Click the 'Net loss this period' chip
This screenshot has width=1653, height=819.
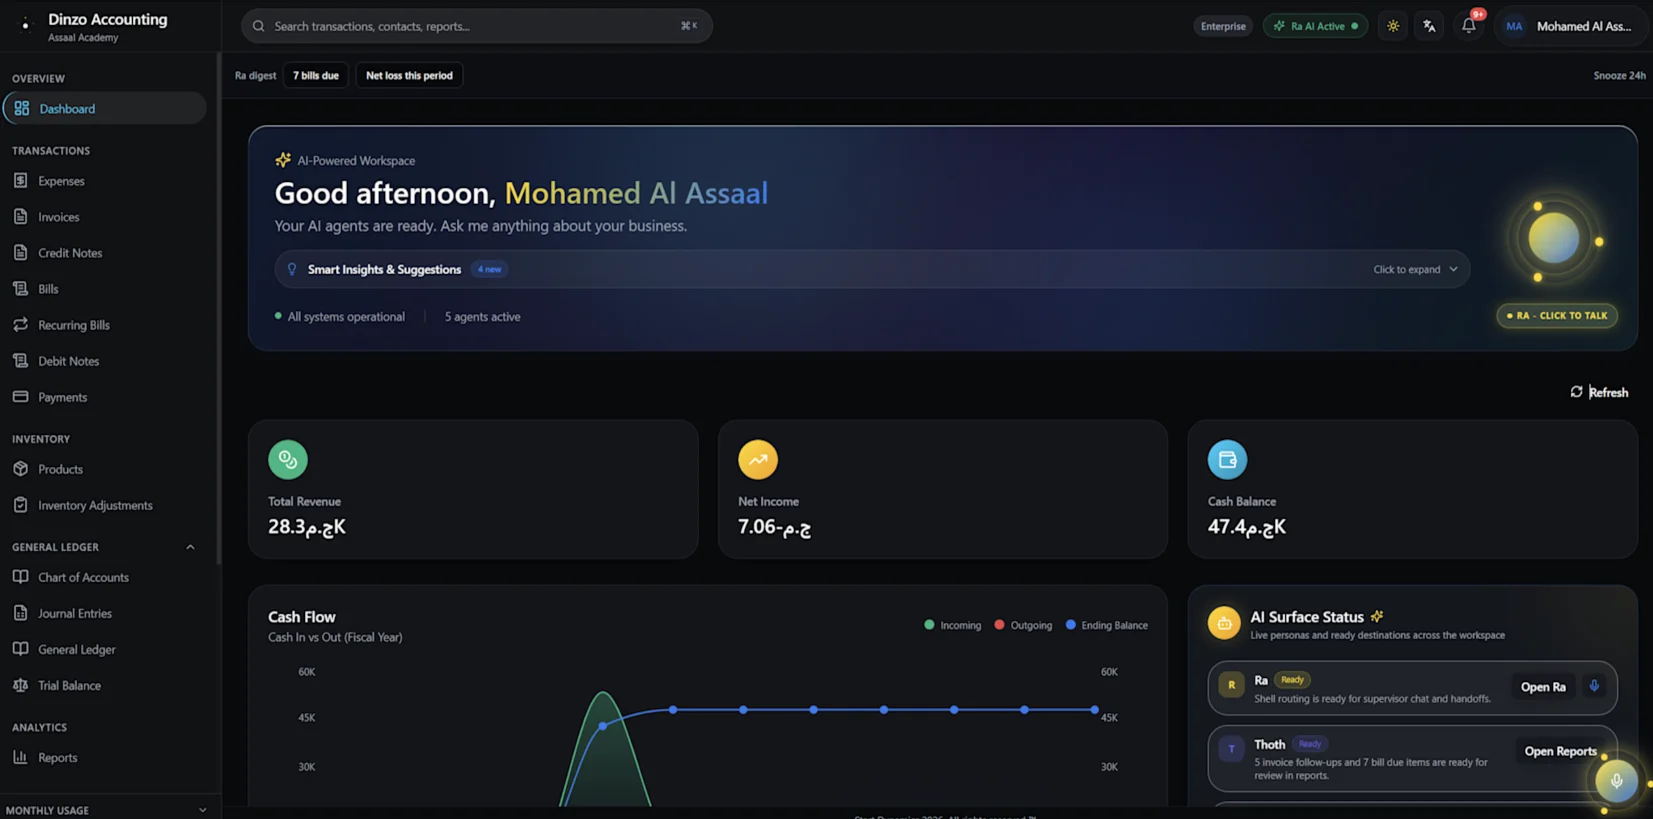point(409,75)
